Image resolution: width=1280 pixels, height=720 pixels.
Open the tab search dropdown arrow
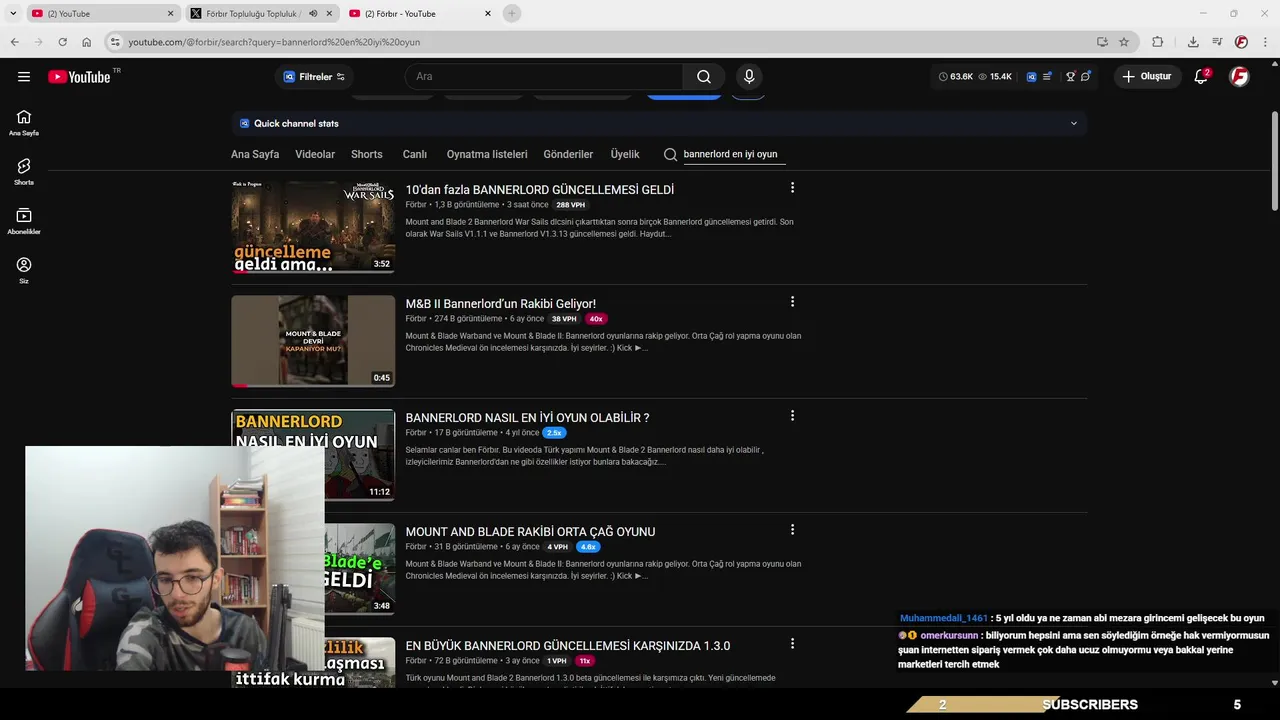13,14
